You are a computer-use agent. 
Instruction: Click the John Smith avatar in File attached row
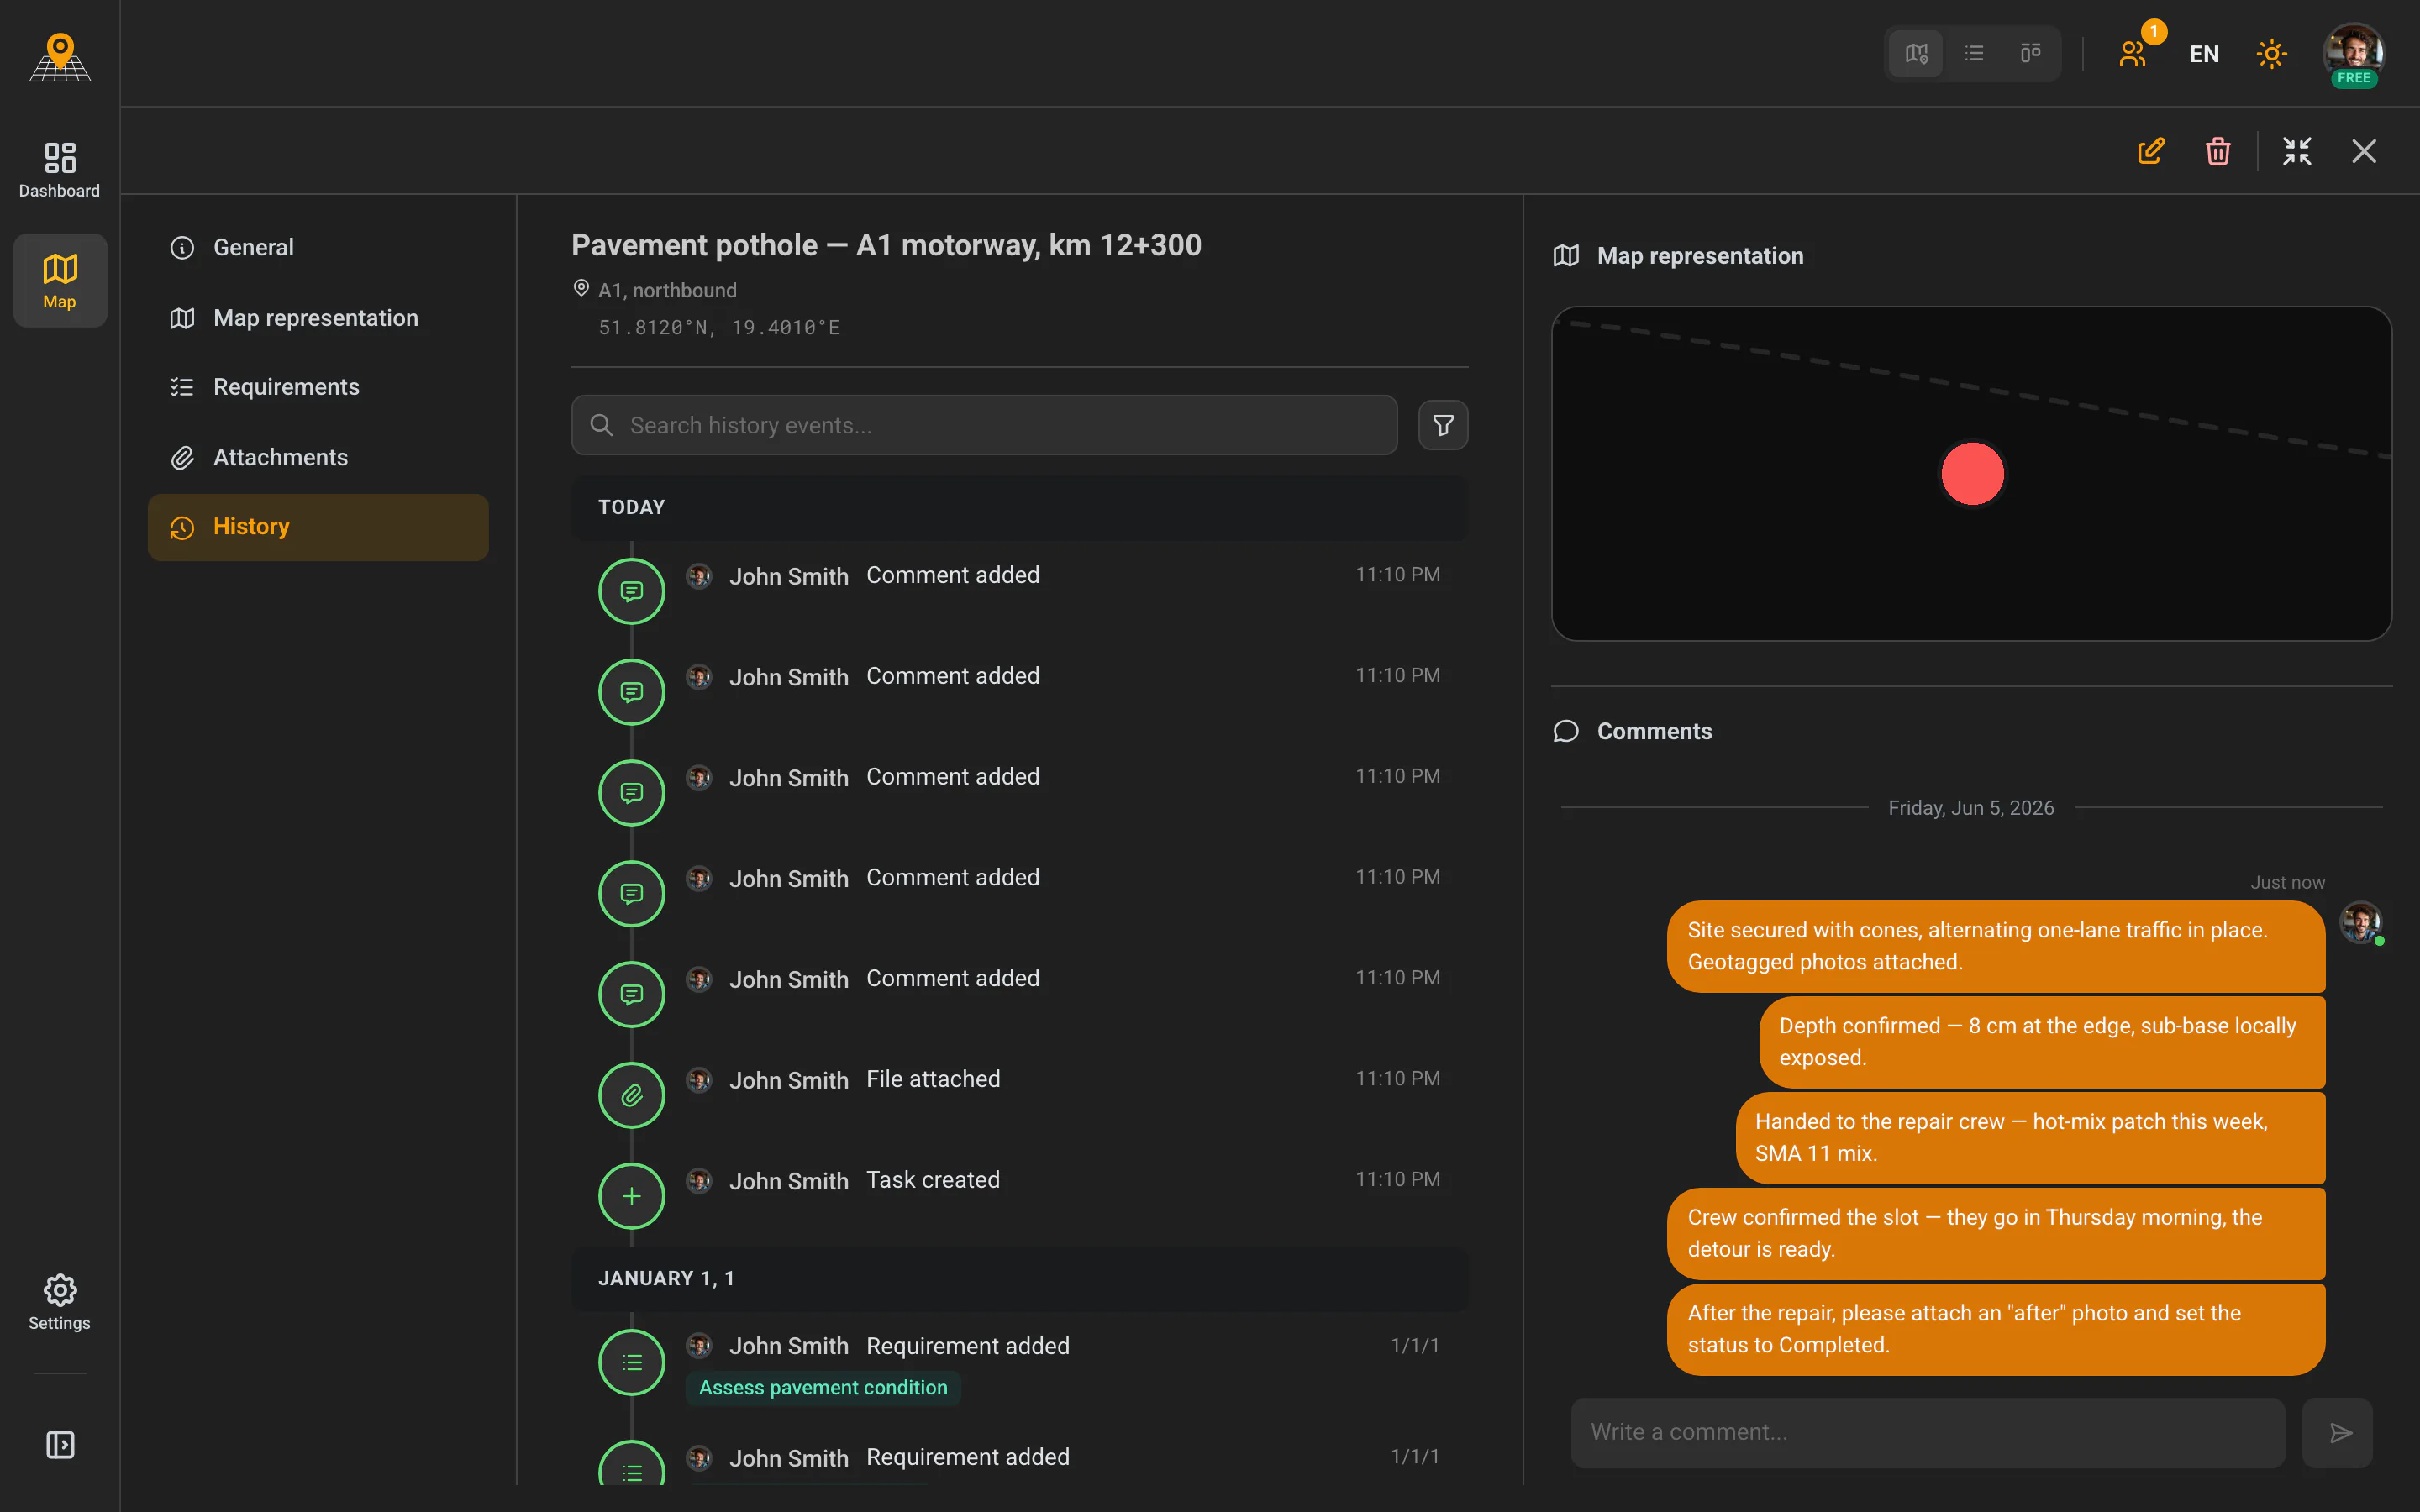point(699,1079)
